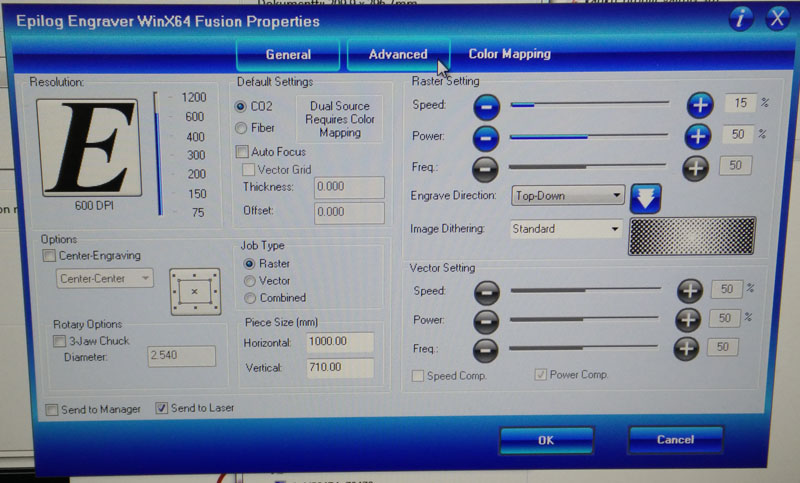Increase Raster Speed with plus button
800x483 pixels.
(x=700, y=105)
